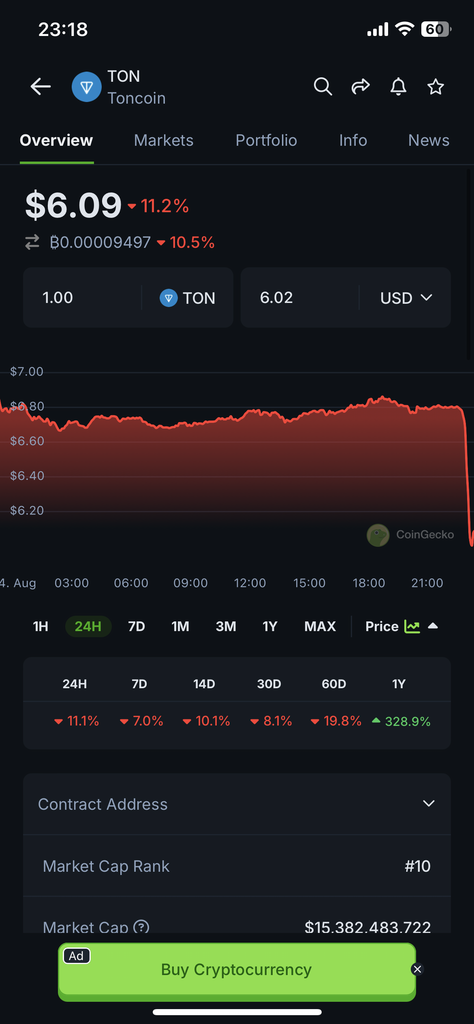Close the Buy Cryptocurrency ad

pos(418,969)
